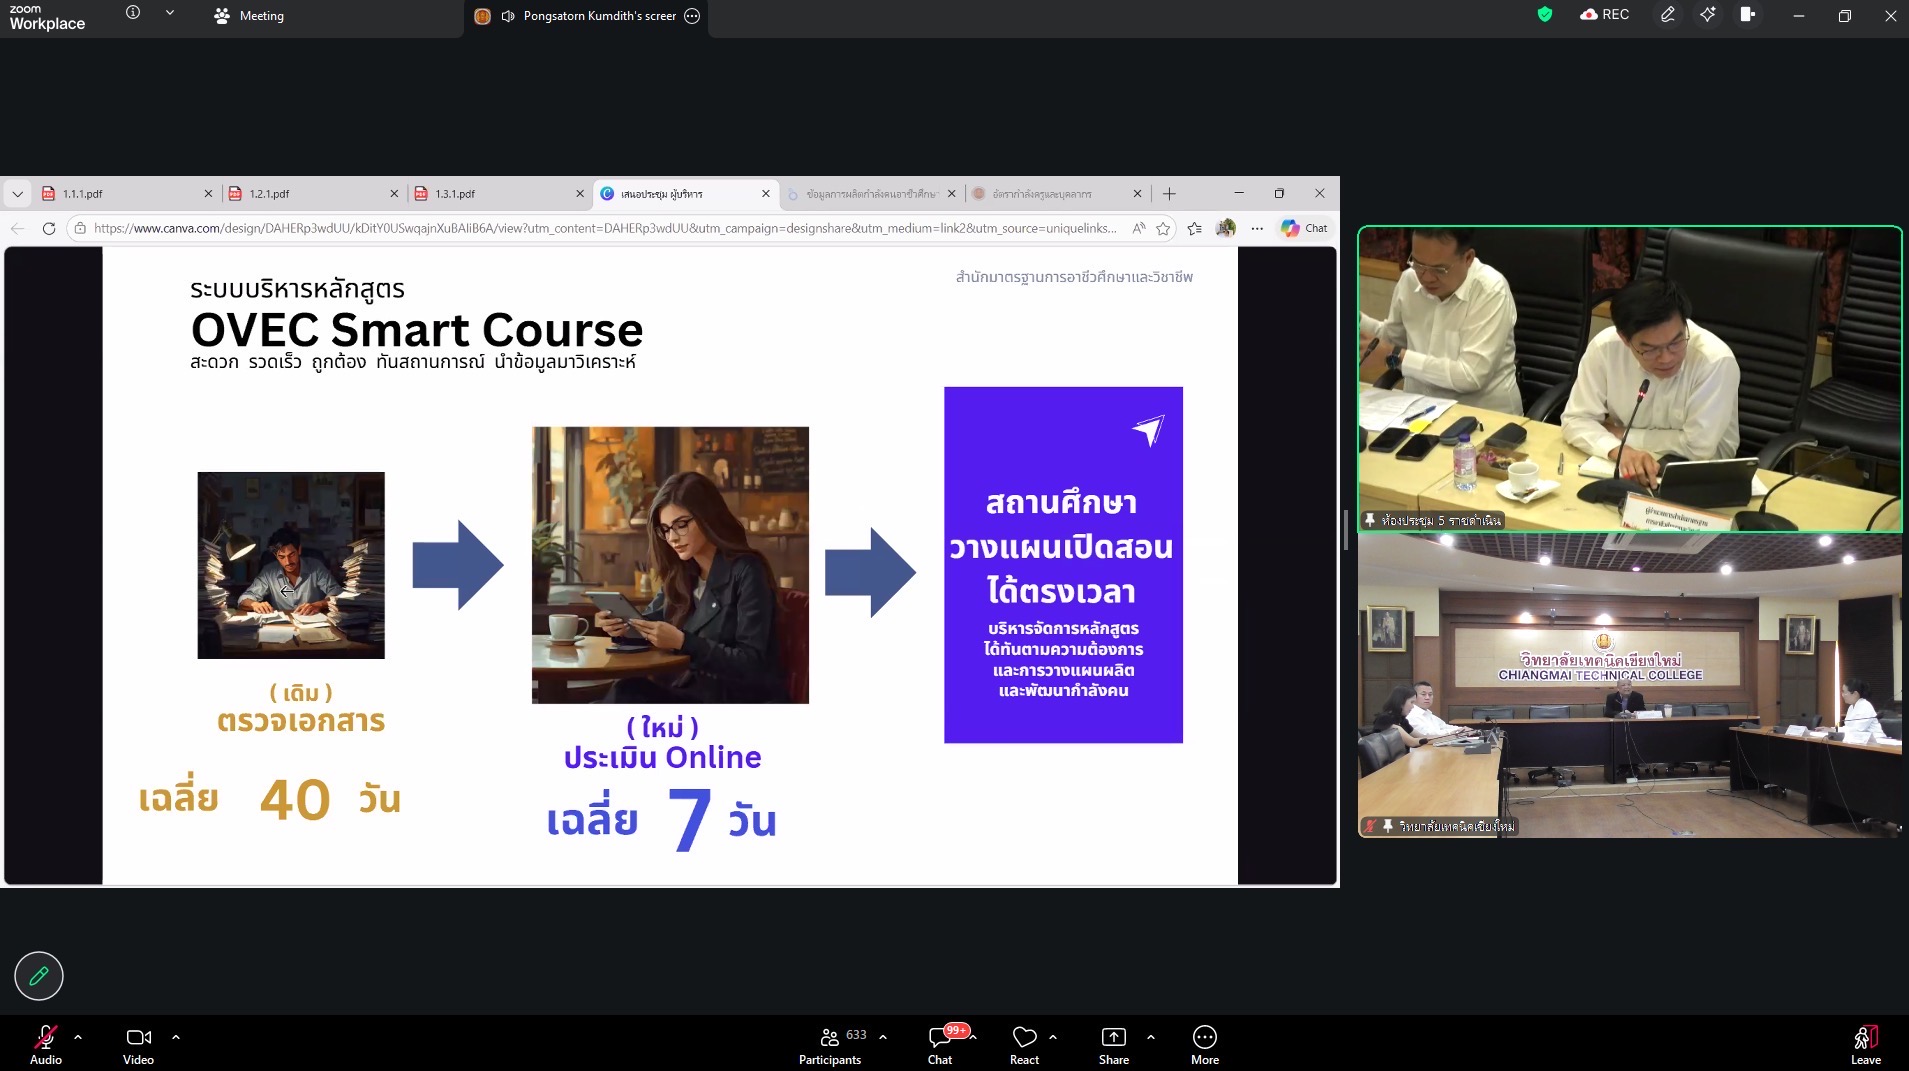Expand audio settings arrow next to Audio
This screenshot has height=1071, width=1909.
[78, 1037]
